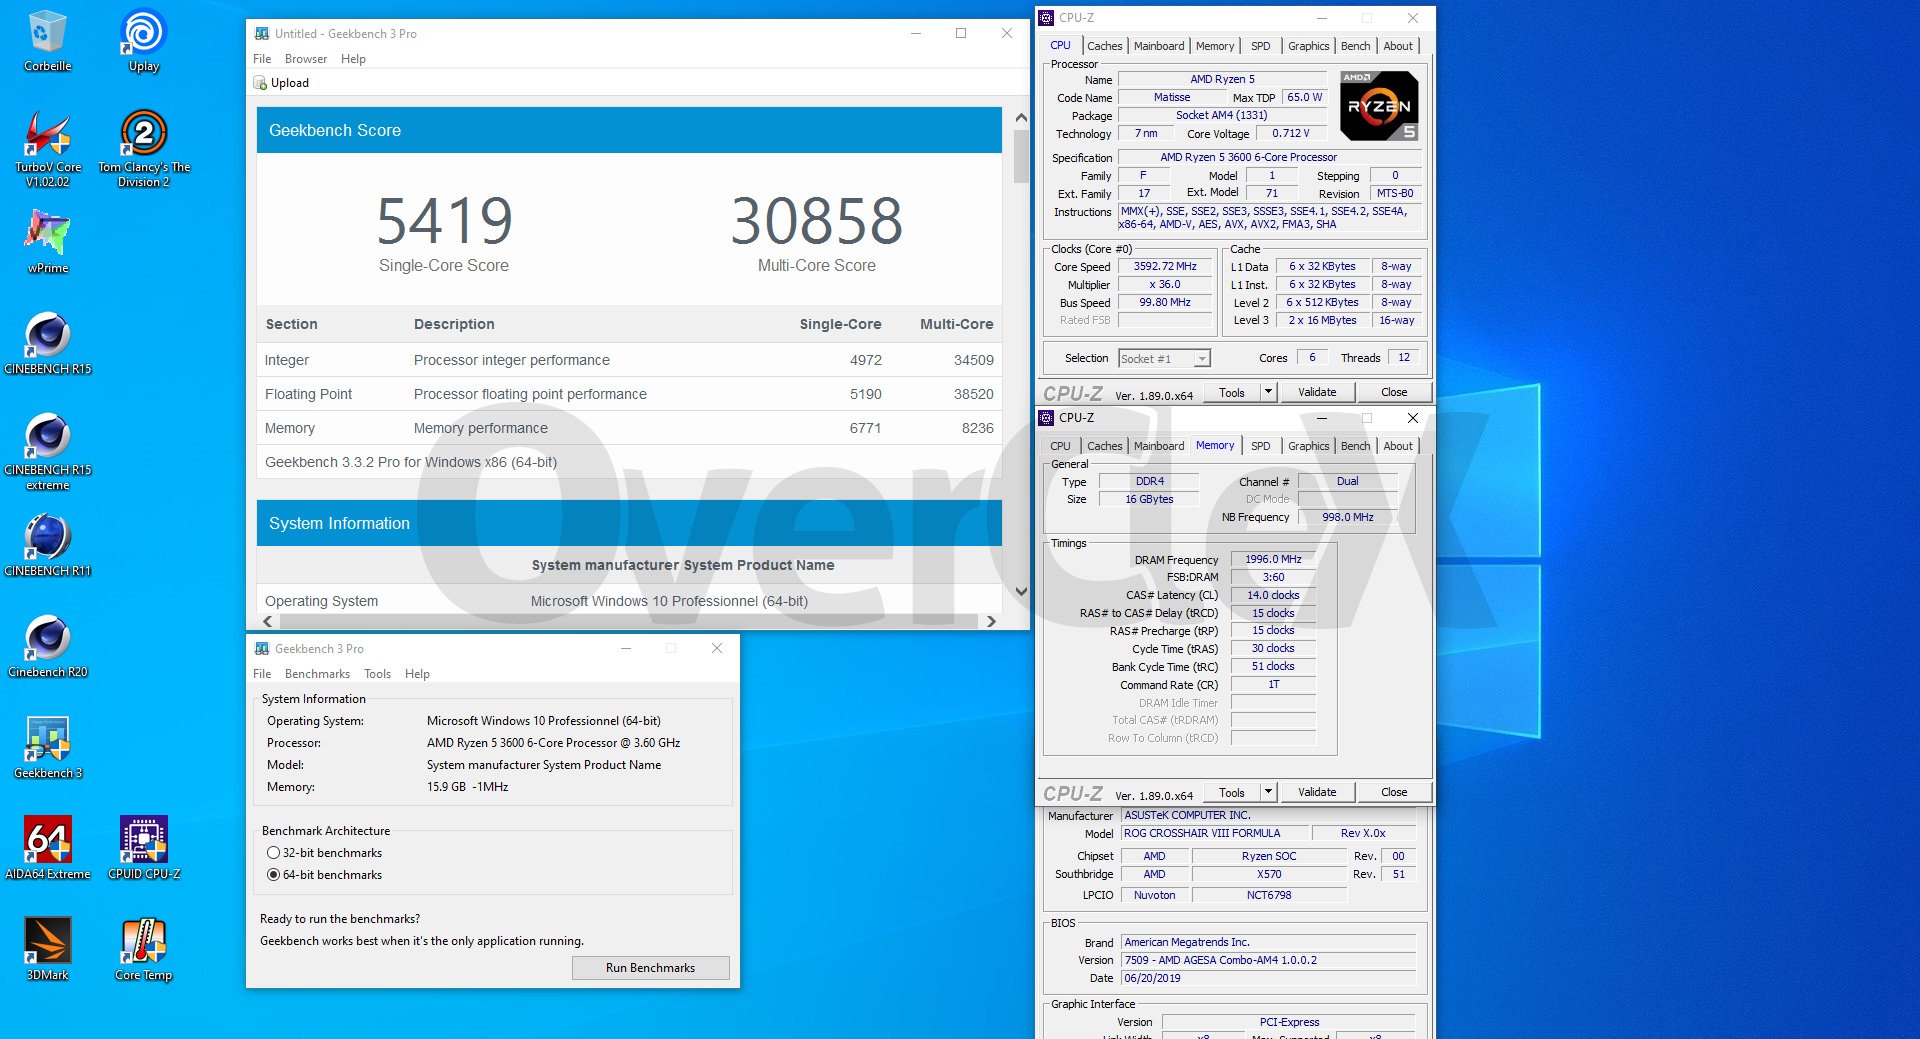This screenshot has width=1920, height=1039.
Task: Launch the Geekbench 3 desktop shortcut
Action: click(x=47, y=747)
